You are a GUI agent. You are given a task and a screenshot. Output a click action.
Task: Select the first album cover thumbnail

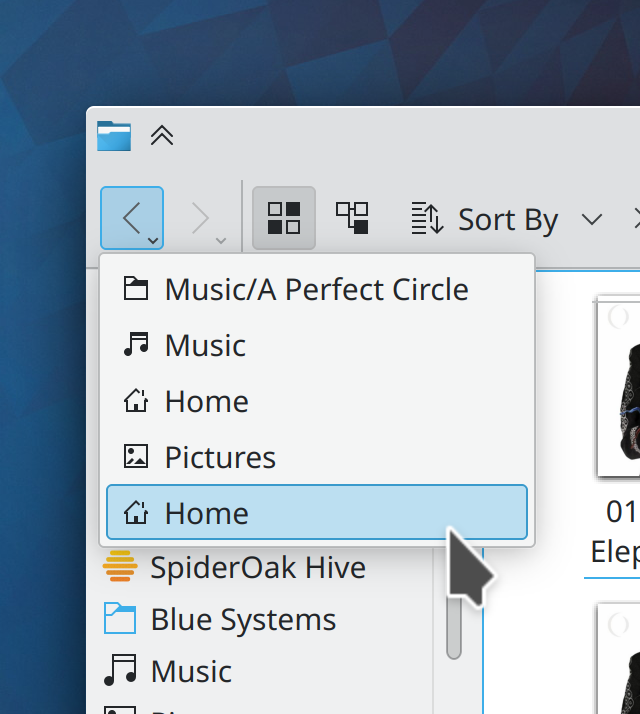618,385
